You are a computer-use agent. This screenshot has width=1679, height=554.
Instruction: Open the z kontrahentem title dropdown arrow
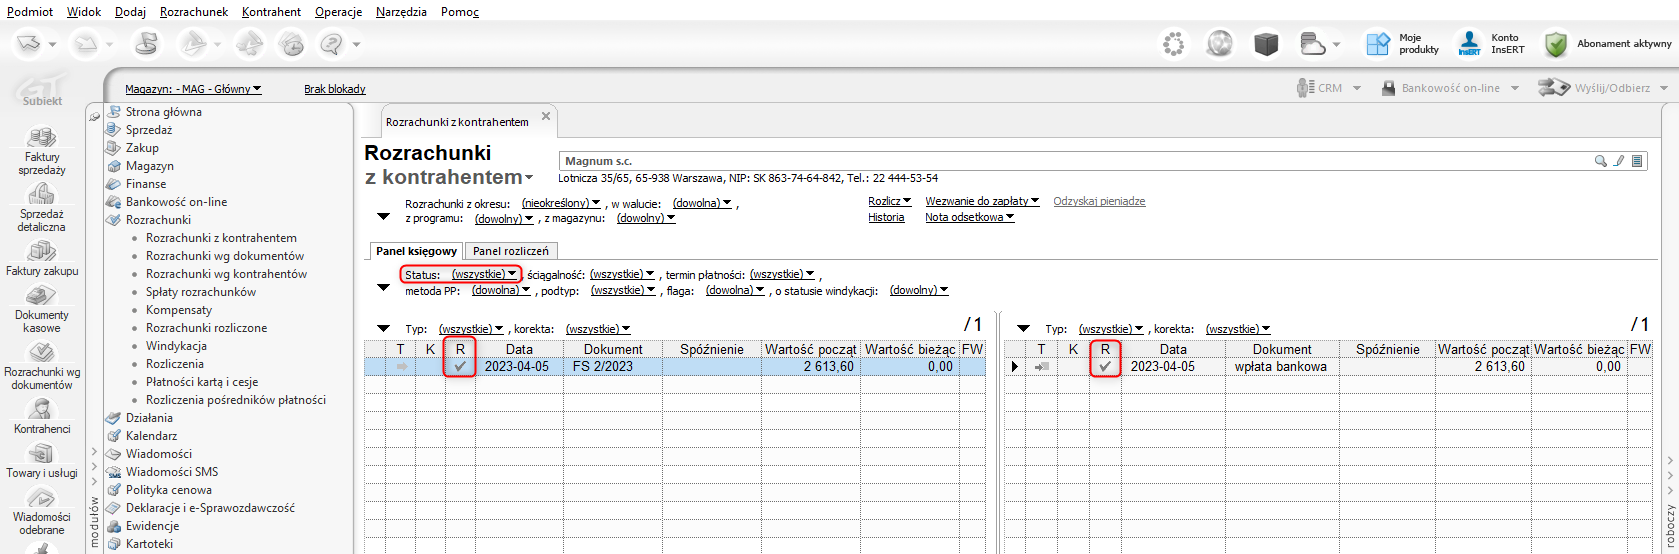(x=529, y=178)
